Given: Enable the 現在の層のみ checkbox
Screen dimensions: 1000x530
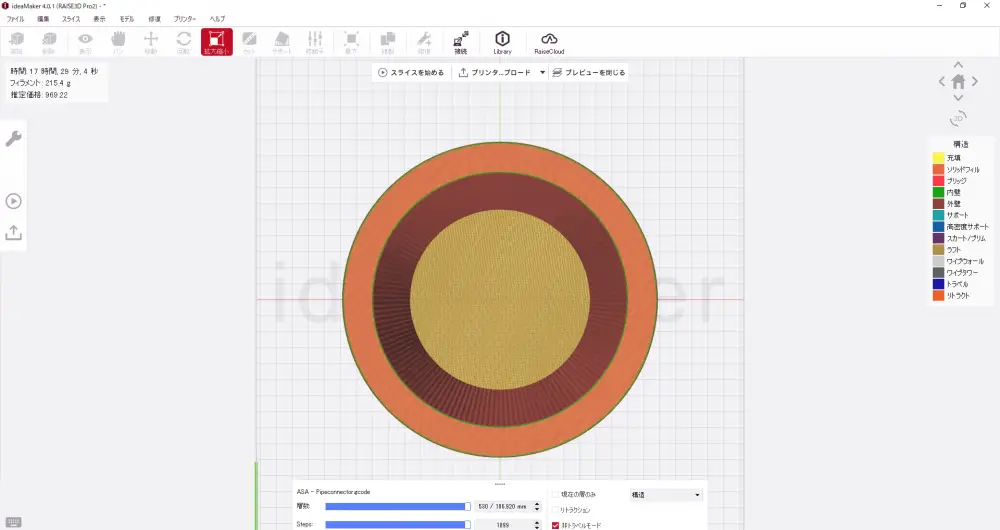Looking at the screenshot, I should [557, 494].
